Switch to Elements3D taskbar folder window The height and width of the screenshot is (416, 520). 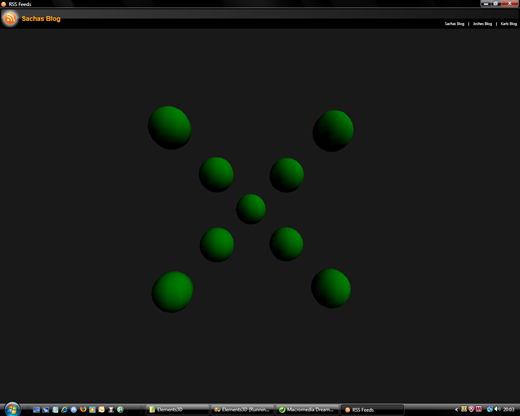click(x=178, y=410)
